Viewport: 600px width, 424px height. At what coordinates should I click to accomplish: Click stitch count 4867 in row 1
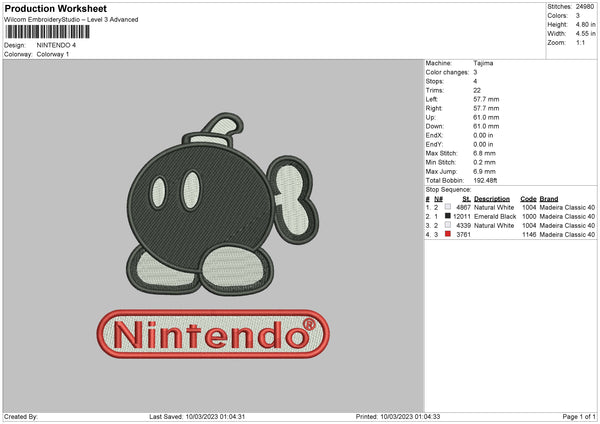[463, 207]
